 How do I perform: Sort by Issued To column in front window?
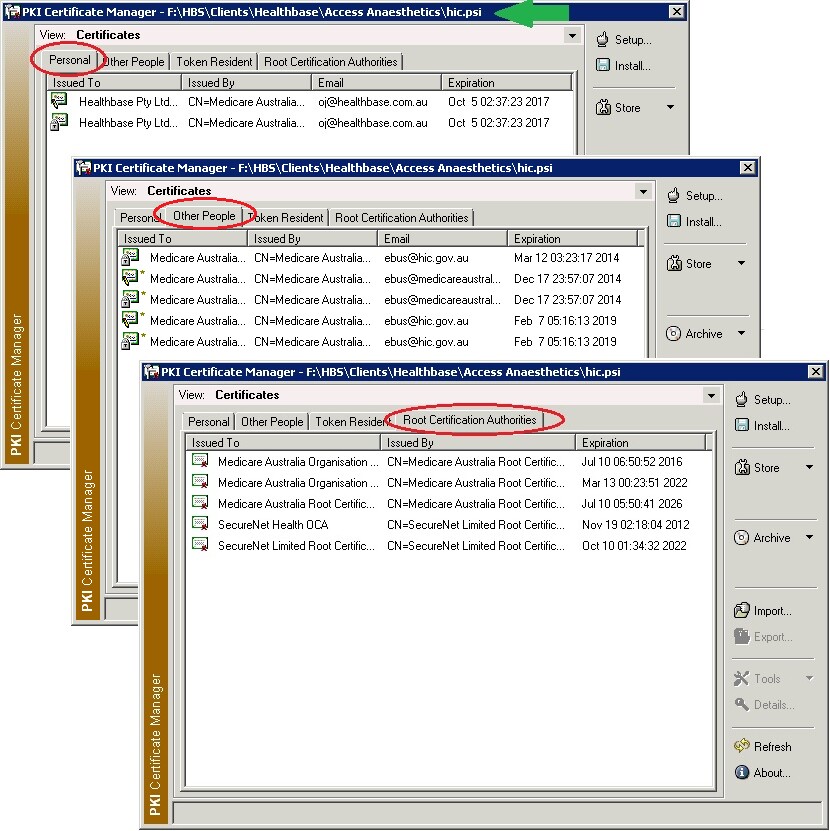[x=283, y=443]
